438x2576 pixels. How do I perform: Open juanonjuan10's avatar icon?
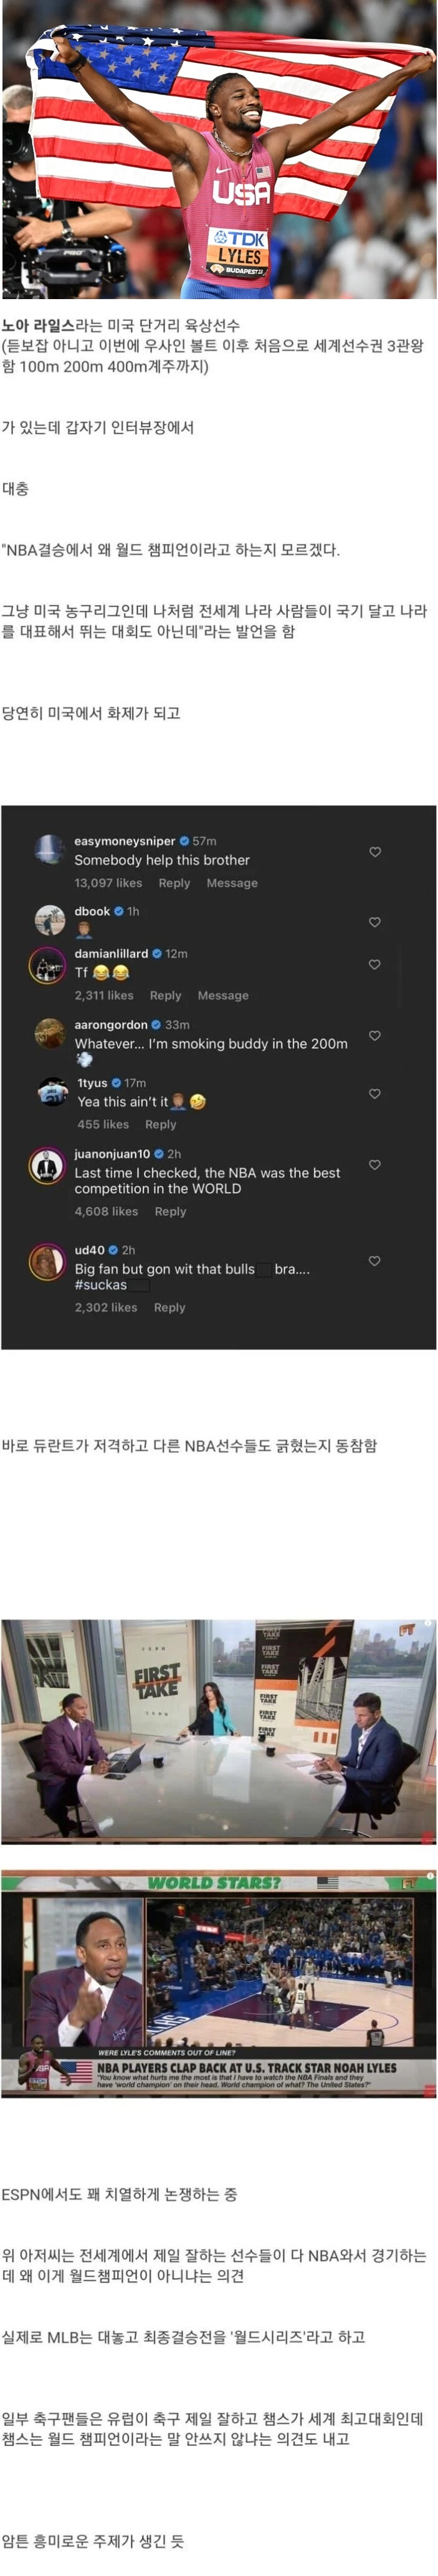tap(47, 1166)
